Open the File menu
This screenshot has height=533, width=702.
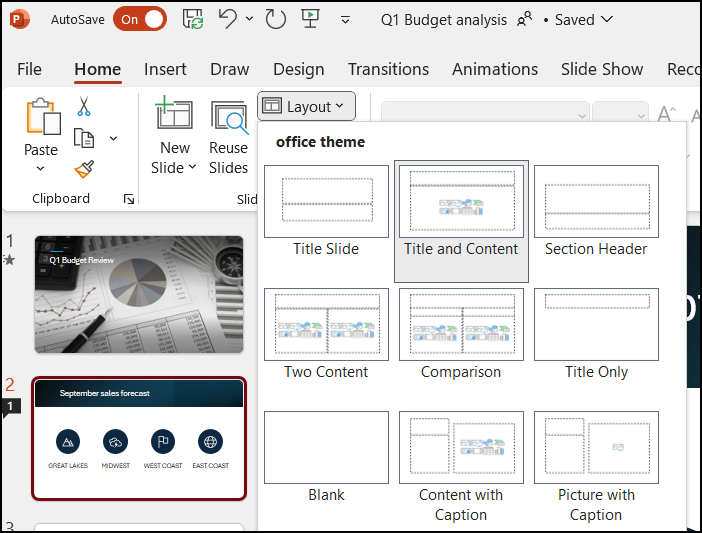tap(30, 69)
